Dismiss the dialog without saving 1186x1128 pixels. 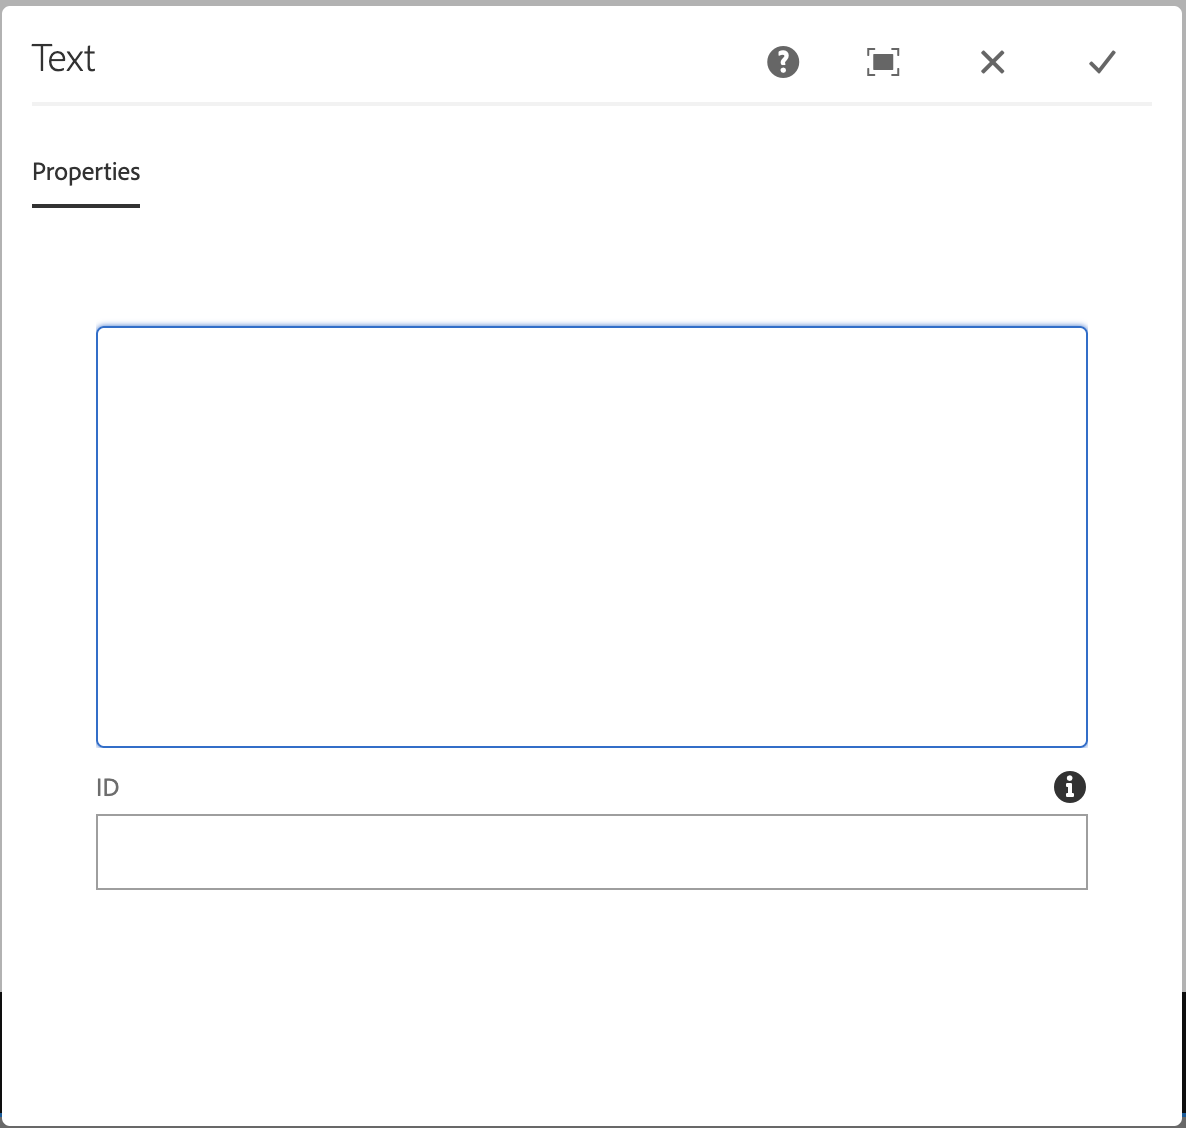click(x=992, y=62)
